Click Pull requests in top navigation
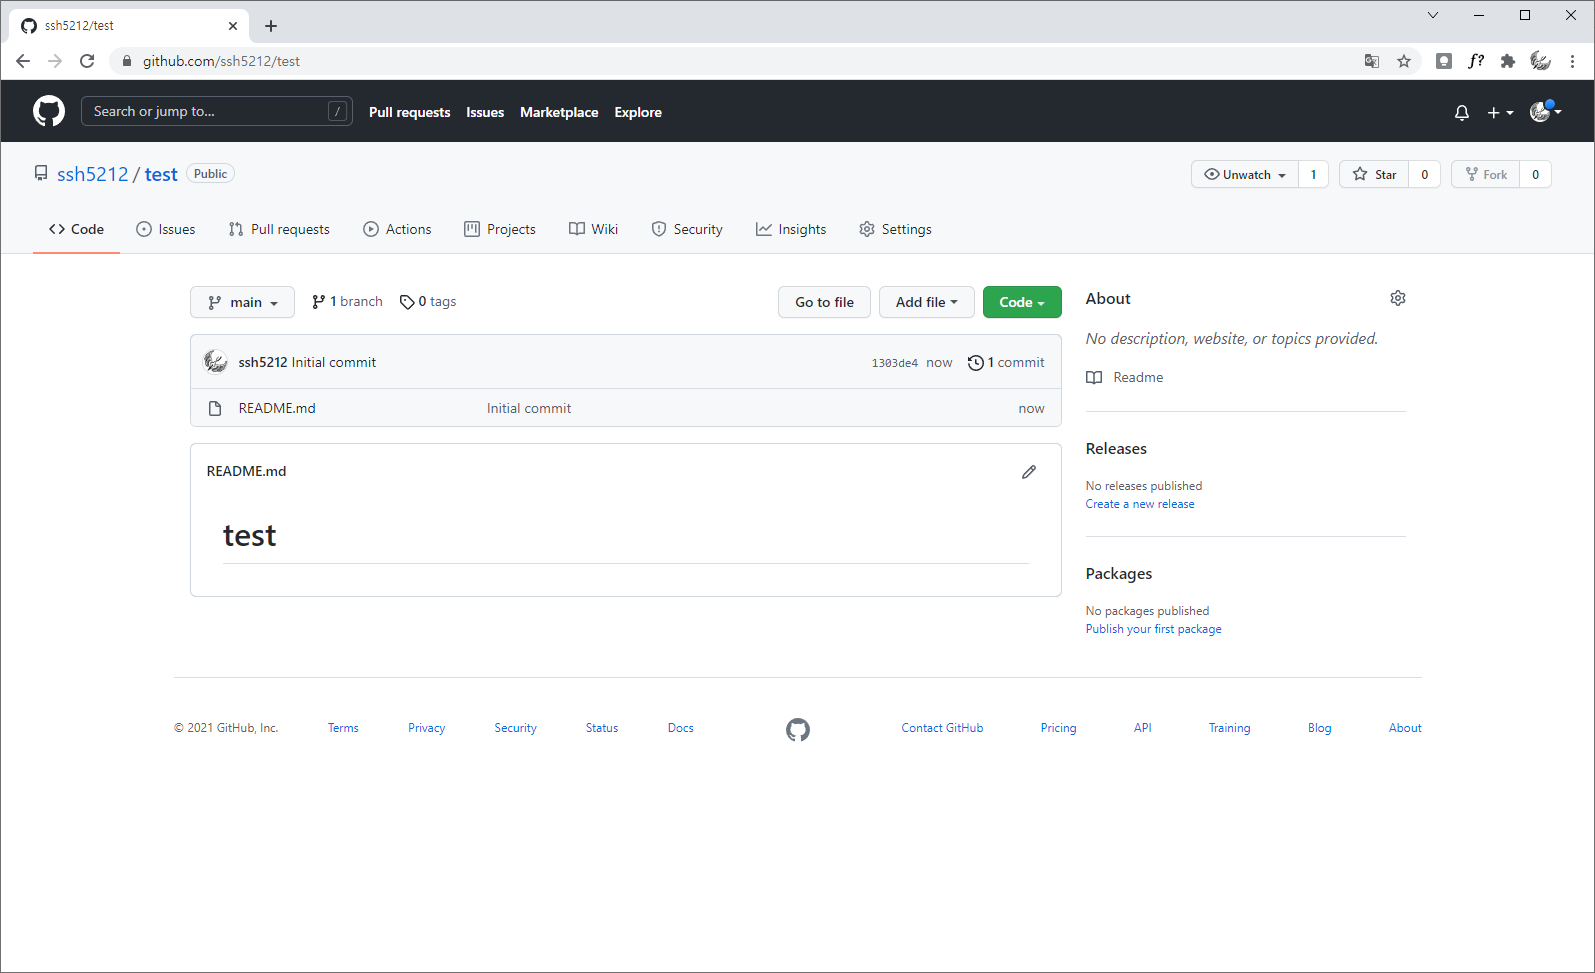 pos(409,112)
